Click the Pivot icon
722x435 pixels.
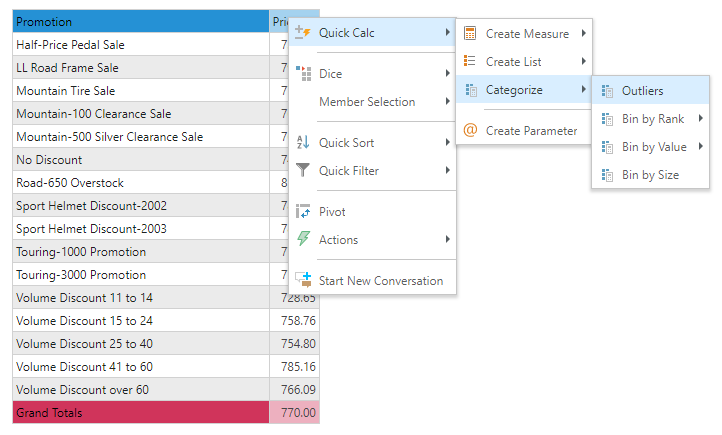(304, 212)
